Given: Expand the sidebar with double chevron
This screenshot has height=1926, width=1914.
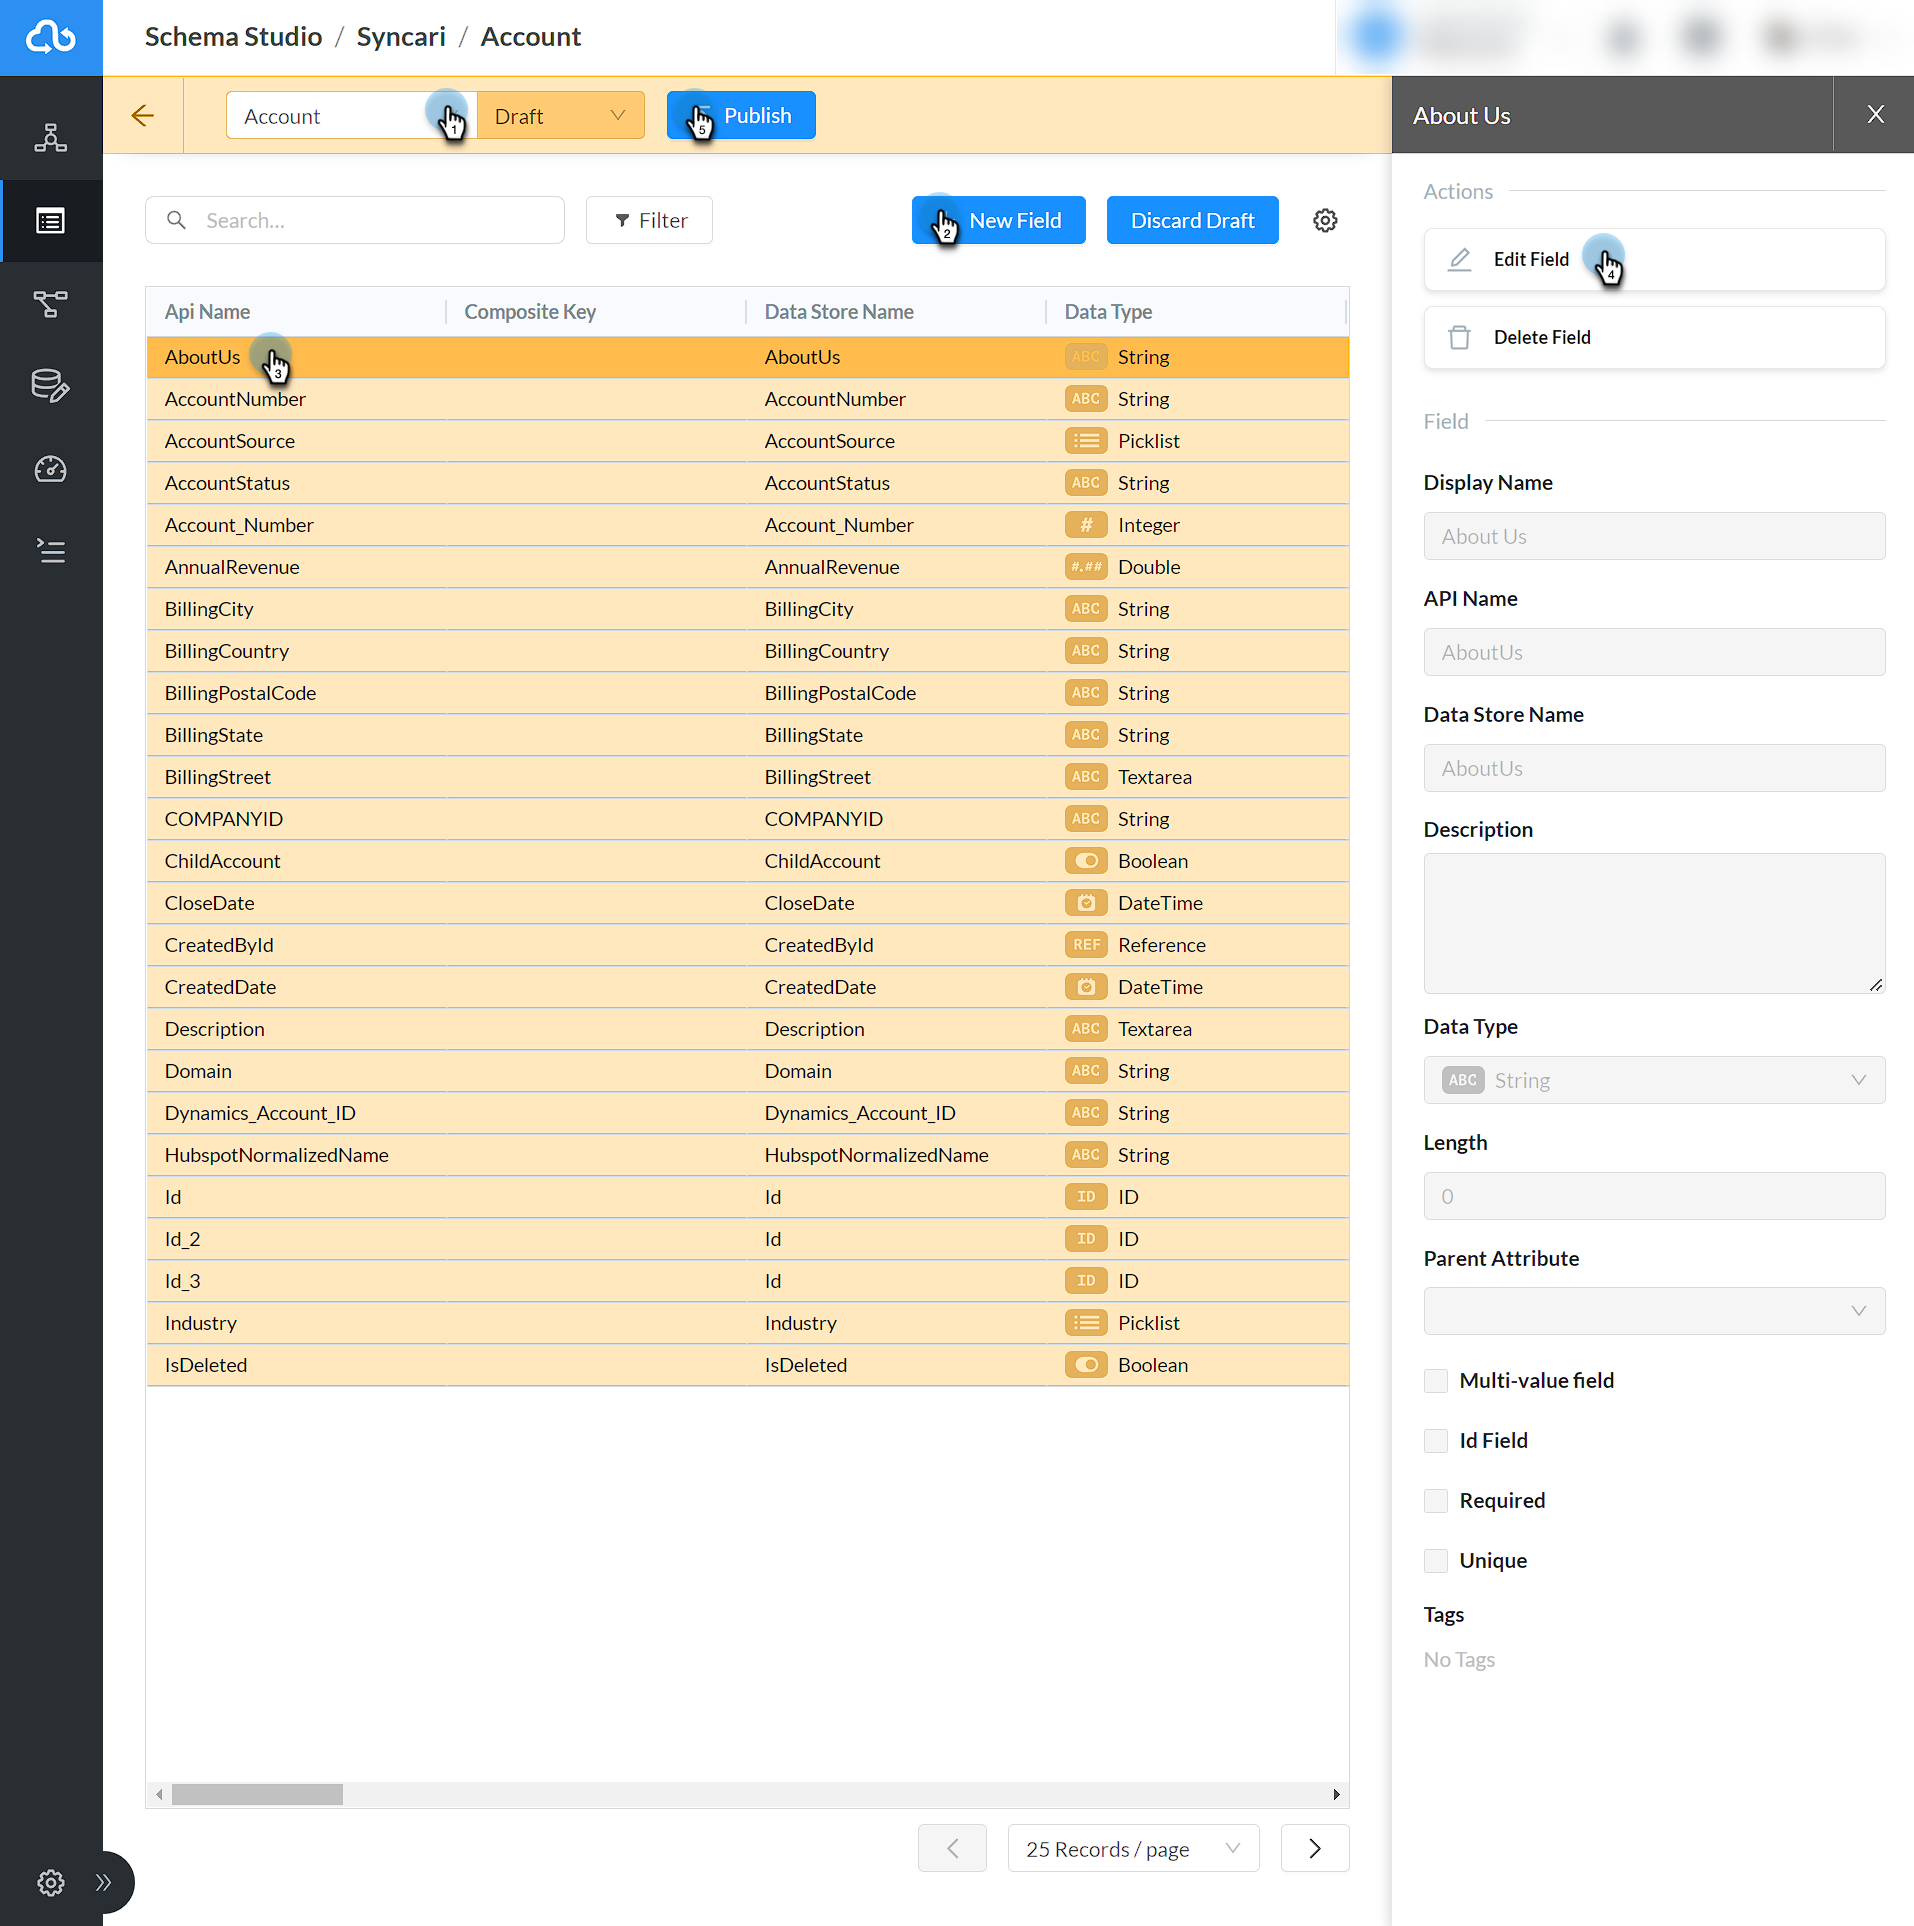Looking at the screenshot, I should (x=103, y=1882).
